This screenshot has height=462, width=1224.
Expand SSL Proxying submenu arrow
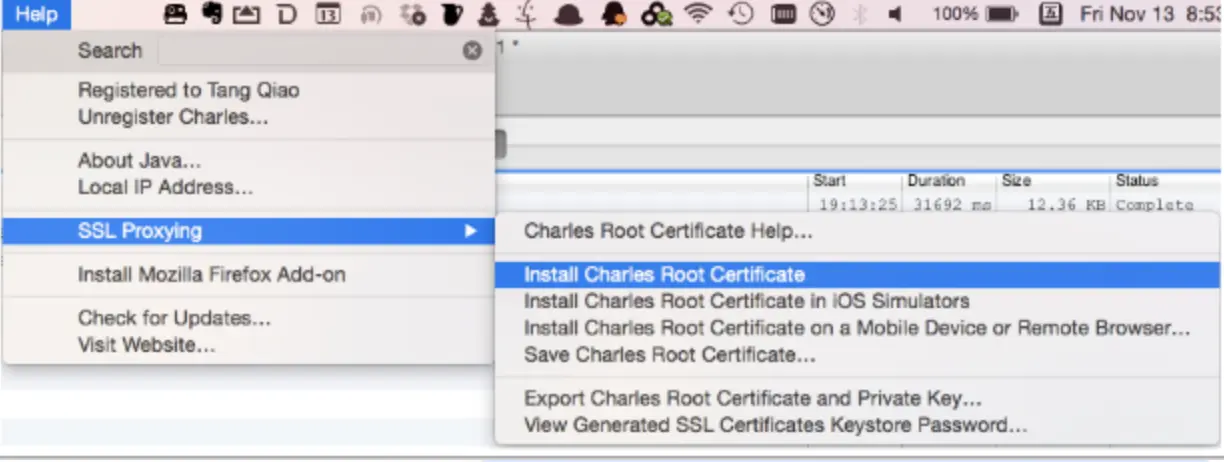(470, 231)
